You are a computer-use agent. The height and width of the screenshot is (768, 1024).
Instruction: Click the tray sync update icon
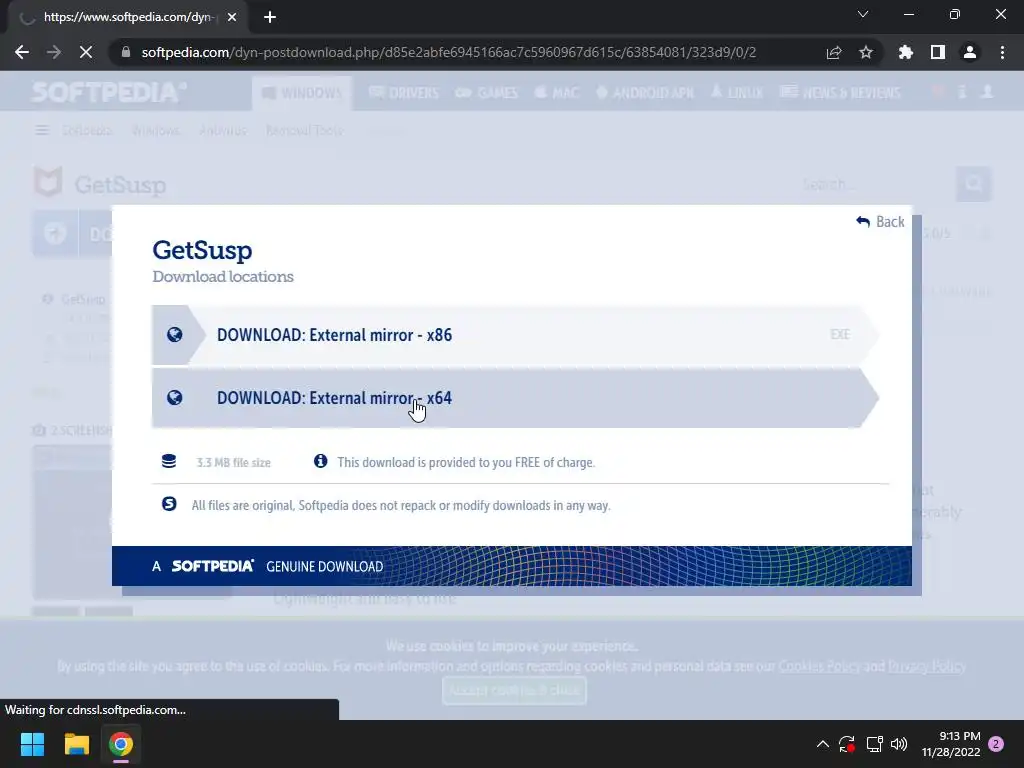(x=847, y=744)
